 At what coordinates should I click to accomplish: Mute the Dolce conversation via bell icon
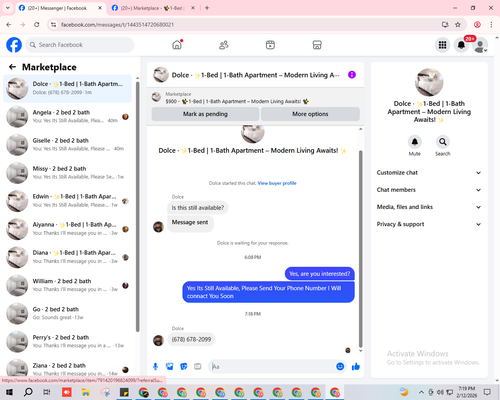click(x=415, y=142)
